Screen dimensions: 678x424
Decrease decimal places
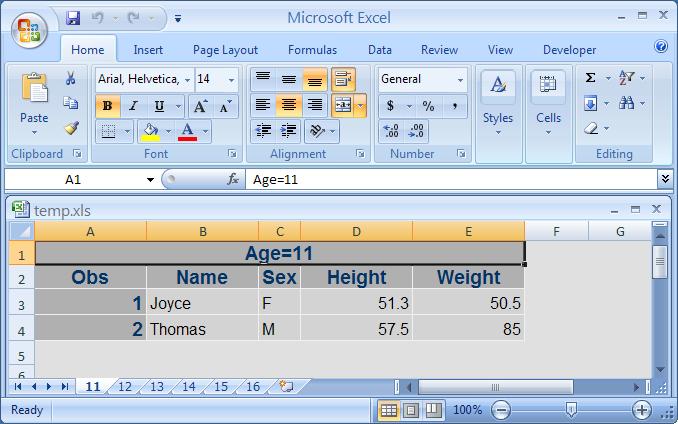416,131
